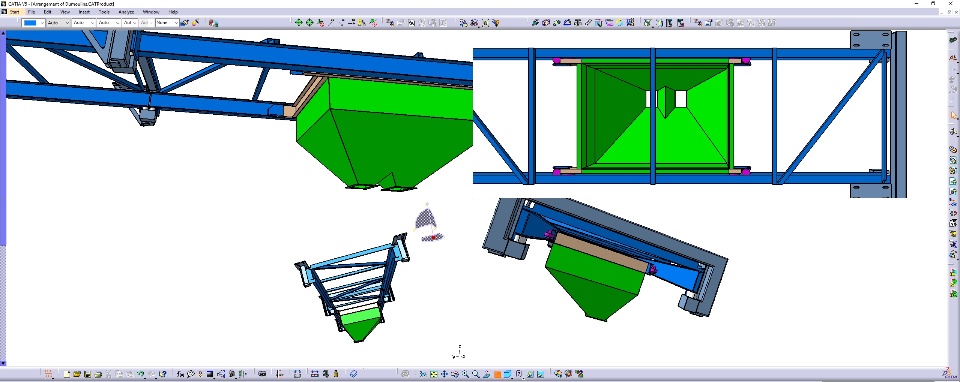Click the Pan four-arrow view icon
The height and width of the screenshot is (382, 960).
click(x=444, y=374)
